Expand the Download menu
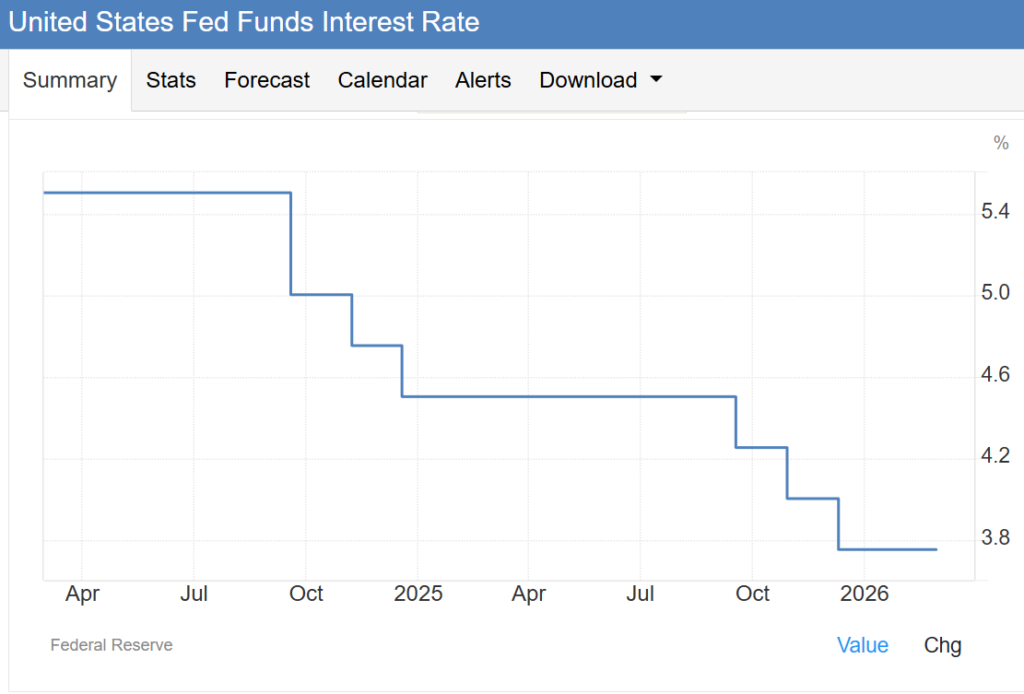 [588, 81]
